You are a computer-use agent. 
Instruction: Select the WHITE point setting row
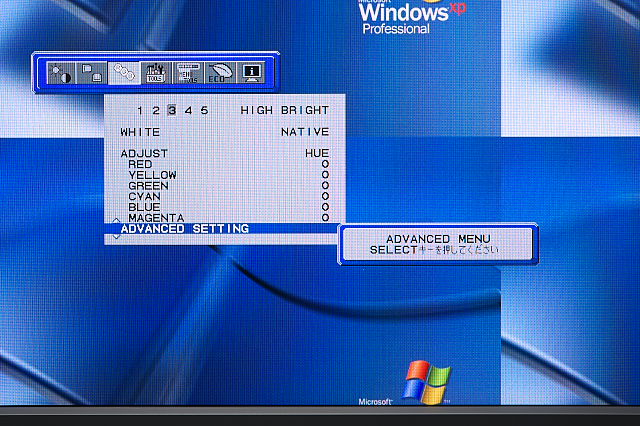coord(140,132)
